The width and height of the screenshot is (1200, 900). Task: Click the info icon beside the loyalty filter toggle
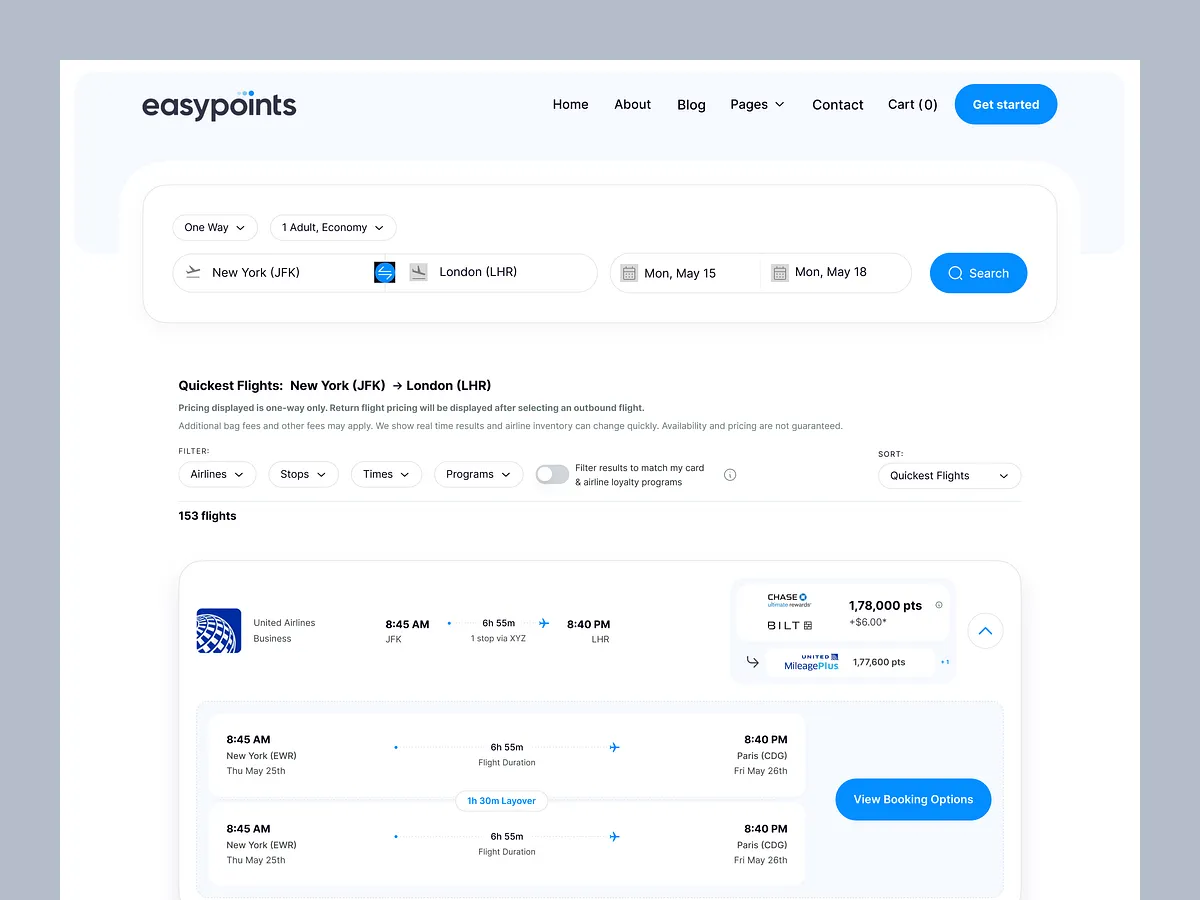click(730, 474)
